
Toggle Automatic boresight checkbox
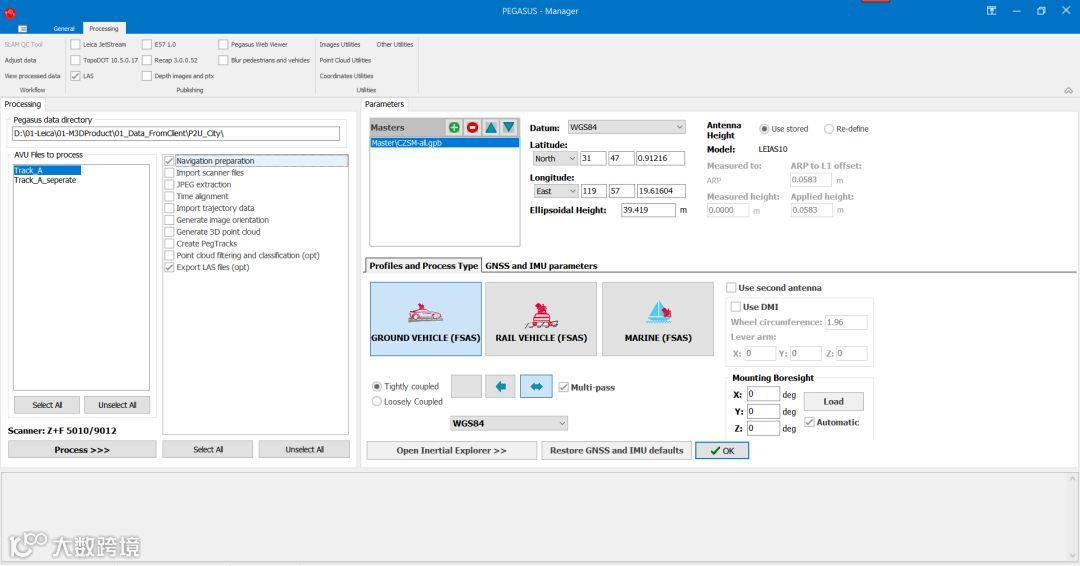pos(809,422)
